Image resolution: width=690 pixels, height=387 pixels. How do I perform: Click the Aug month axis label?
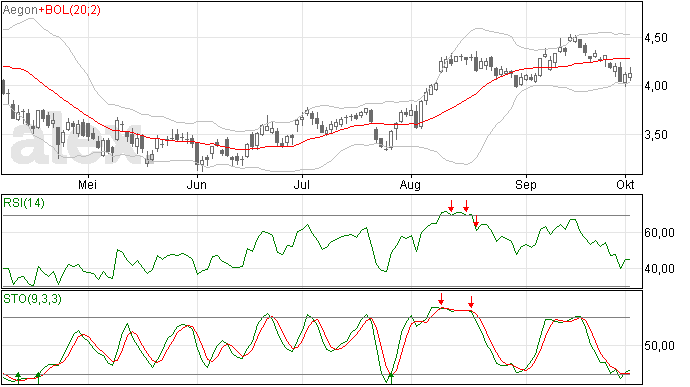tap(410, 185)
